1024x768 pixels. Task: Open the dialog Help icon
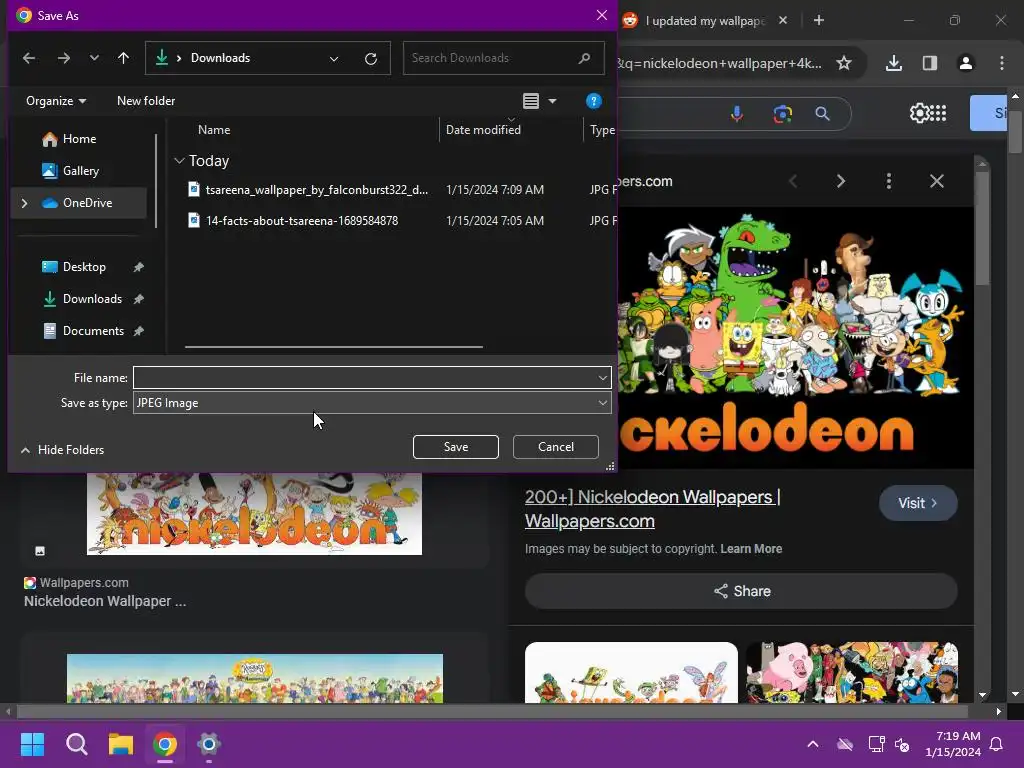pyautogui.click(x=594, y=101)
